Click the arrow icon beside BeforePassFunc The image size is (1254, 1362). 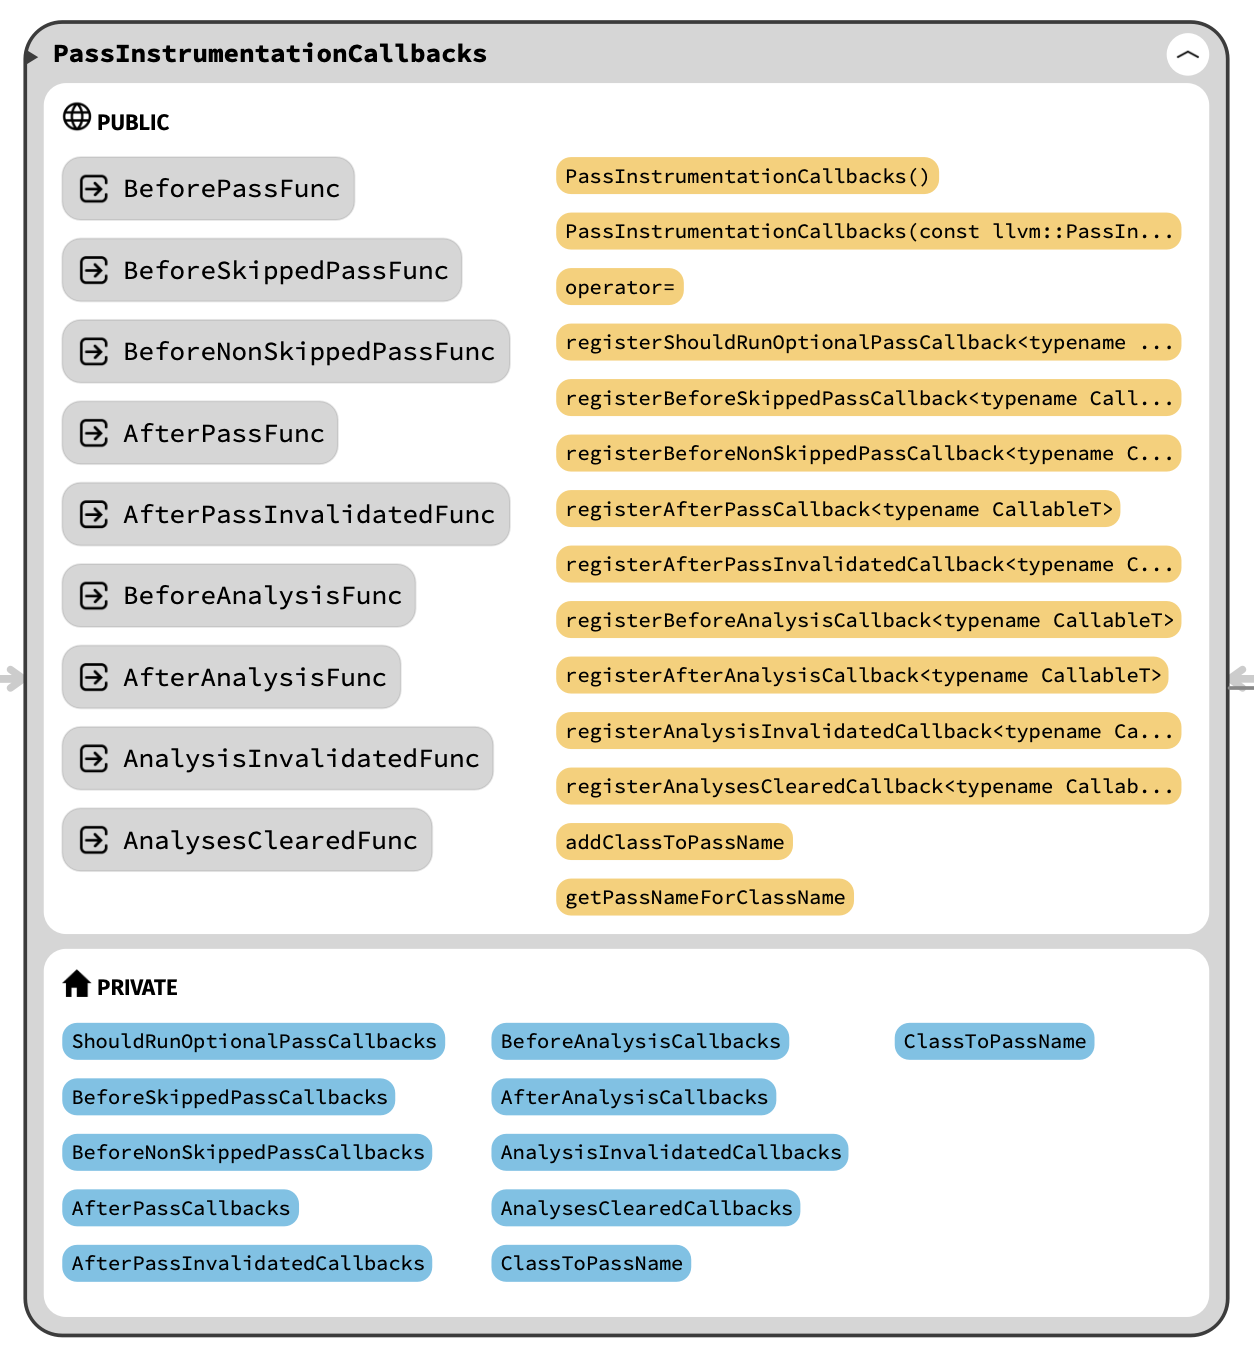pyautogui.click(x=94, y=189)
